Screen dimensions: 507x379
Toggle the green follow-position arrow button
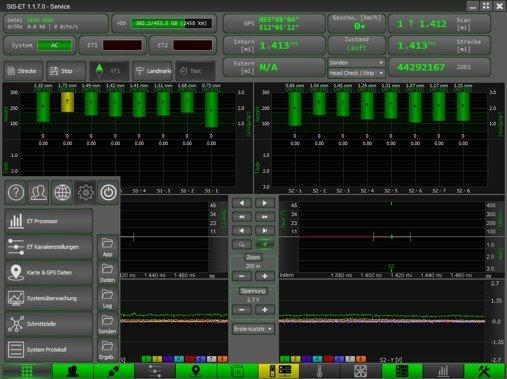click(x=265, y=245)
